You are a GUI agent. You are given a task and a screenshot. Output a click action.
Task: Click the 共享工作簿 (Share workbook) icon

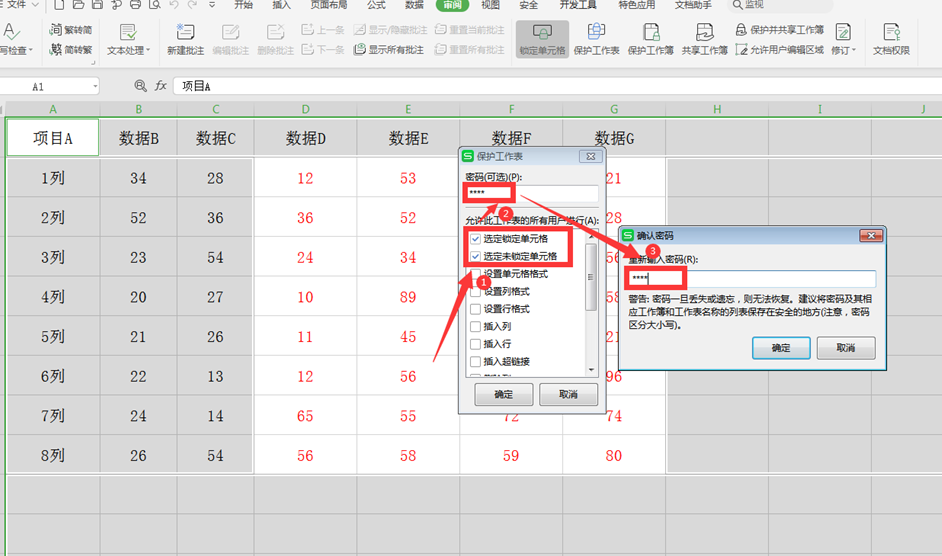pos(704,32)
